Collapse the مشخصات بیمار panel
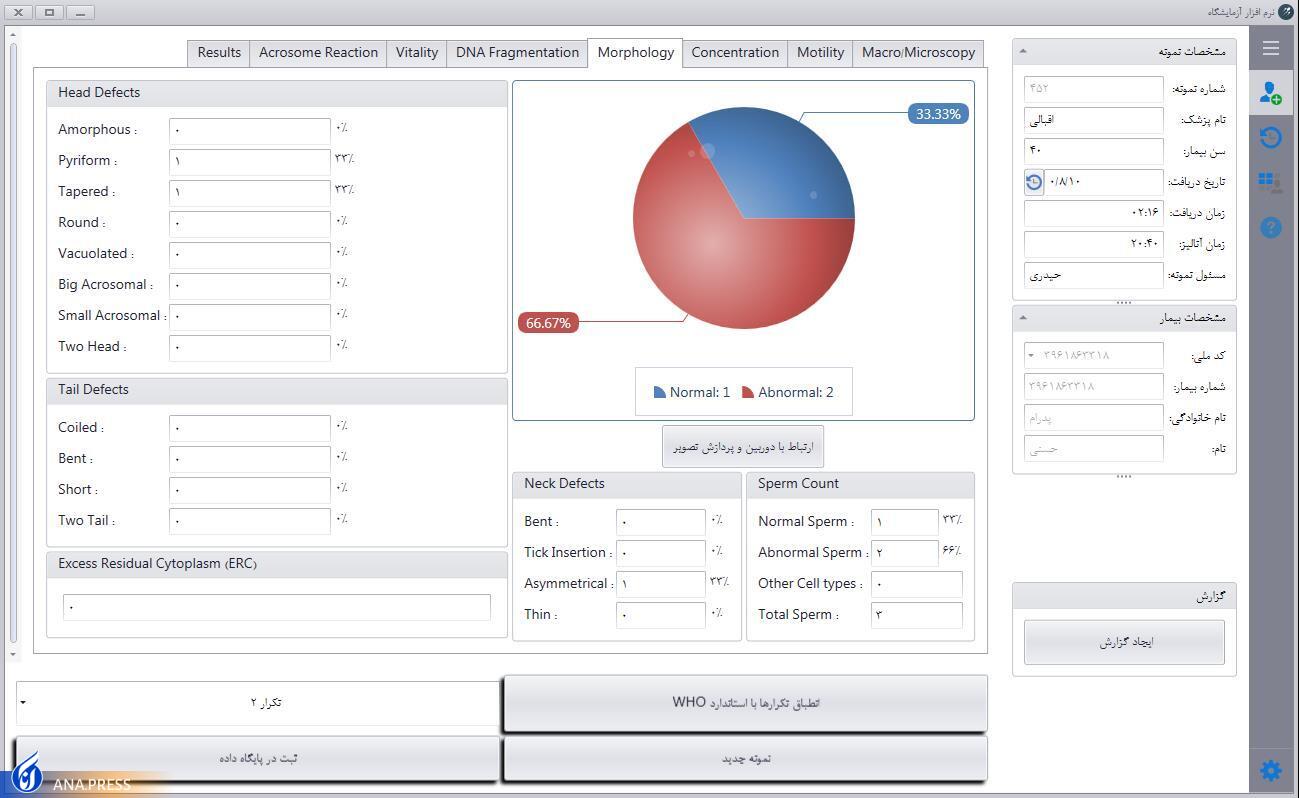1299x798 pixels. click(1022, 318)
